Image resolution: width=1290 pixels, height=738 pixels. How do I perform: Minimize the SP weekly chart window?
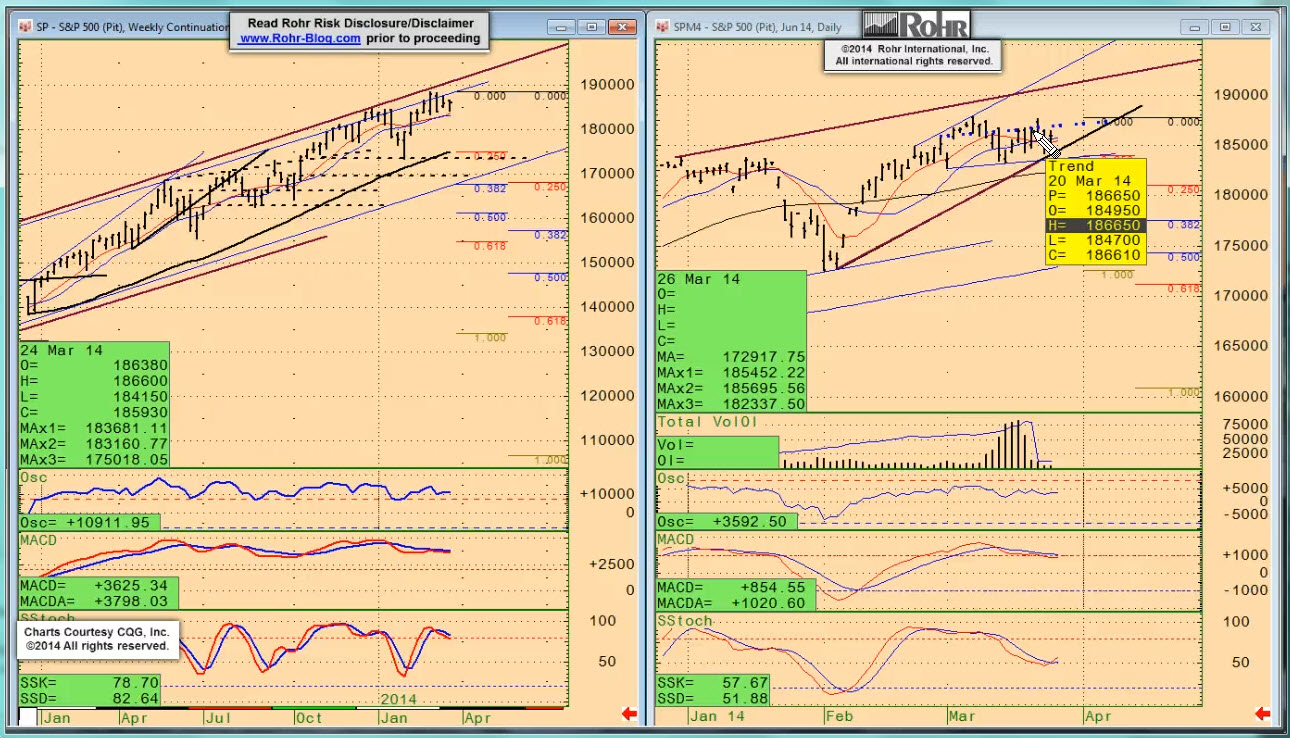[563, 27]
